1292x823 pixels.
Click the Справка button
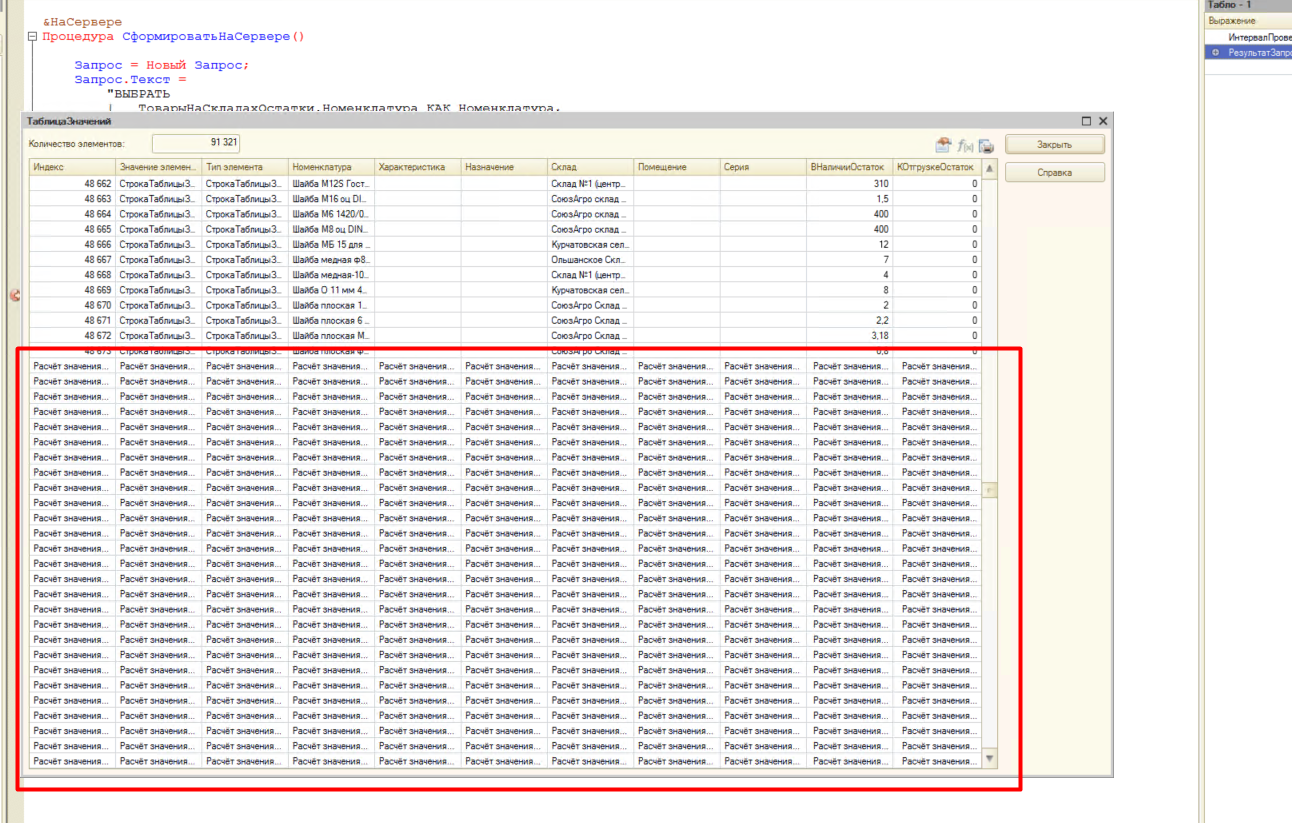point(1054,173)
